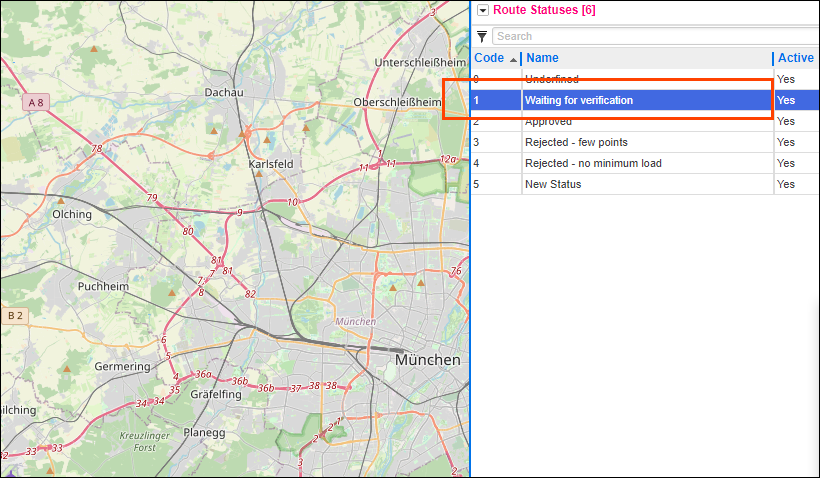
Task: Click Active 'Yes' for Rejected - no minimum load
Action: 785,163
